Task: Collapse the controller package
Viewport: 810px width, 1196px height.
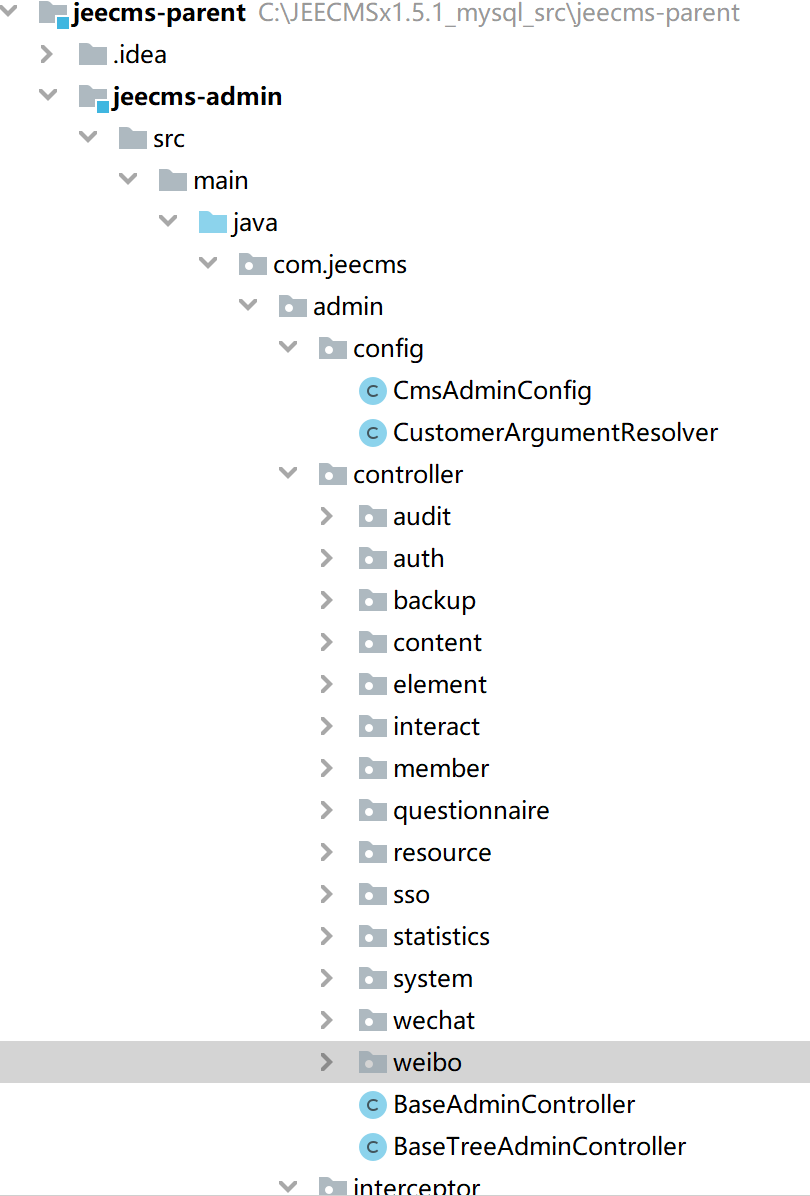Action: click(288, 473)
